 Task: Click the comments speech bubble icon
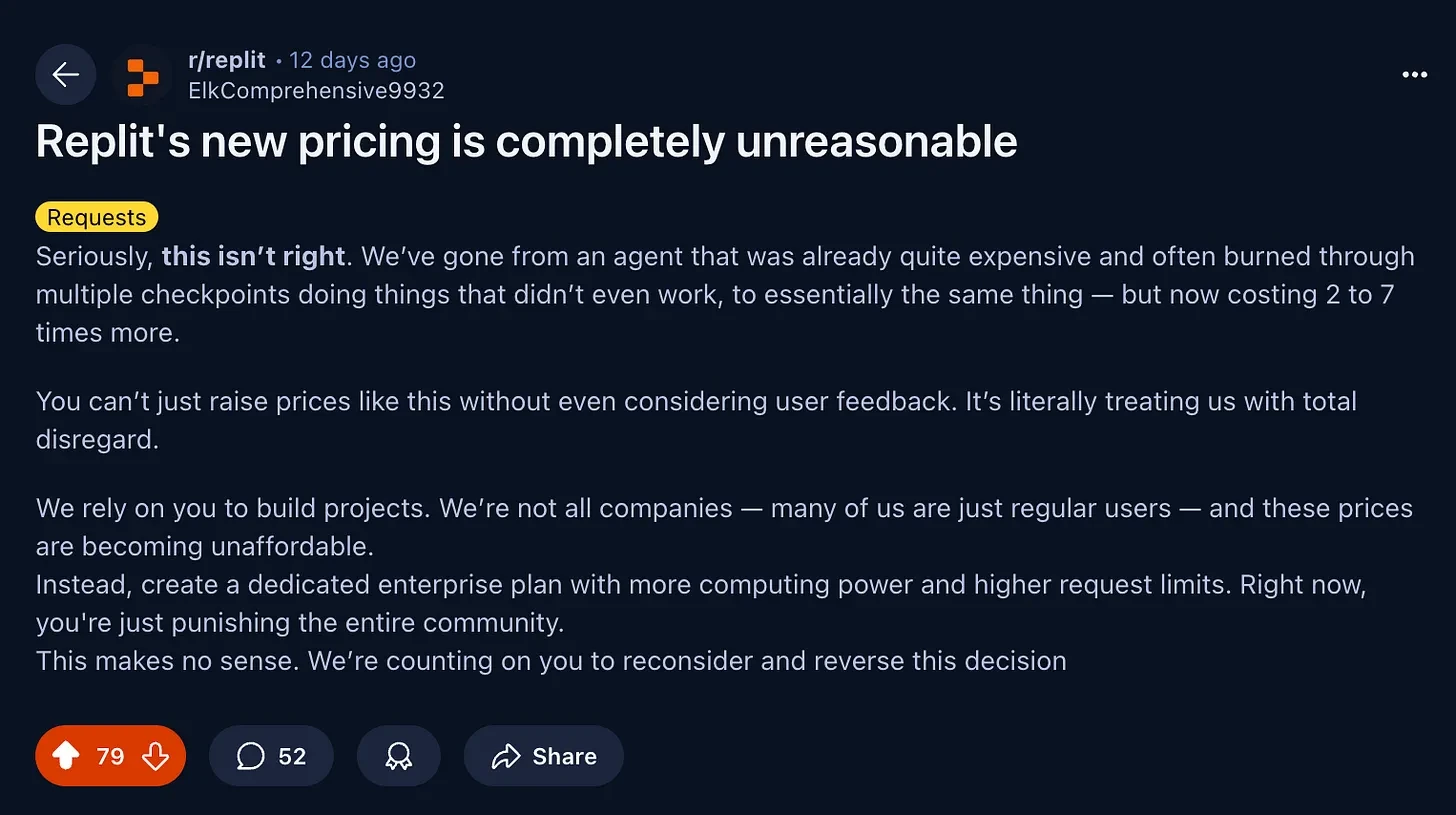(x=250, y=756)
